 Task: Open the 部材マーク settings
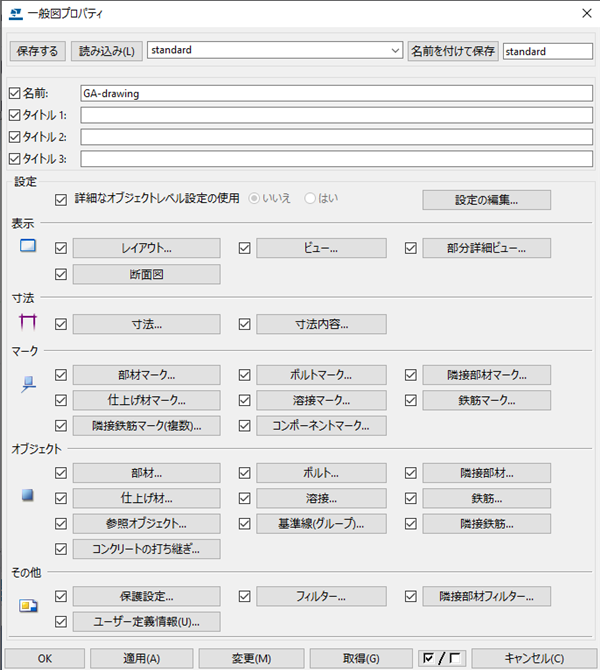click(x=146, y=375)
